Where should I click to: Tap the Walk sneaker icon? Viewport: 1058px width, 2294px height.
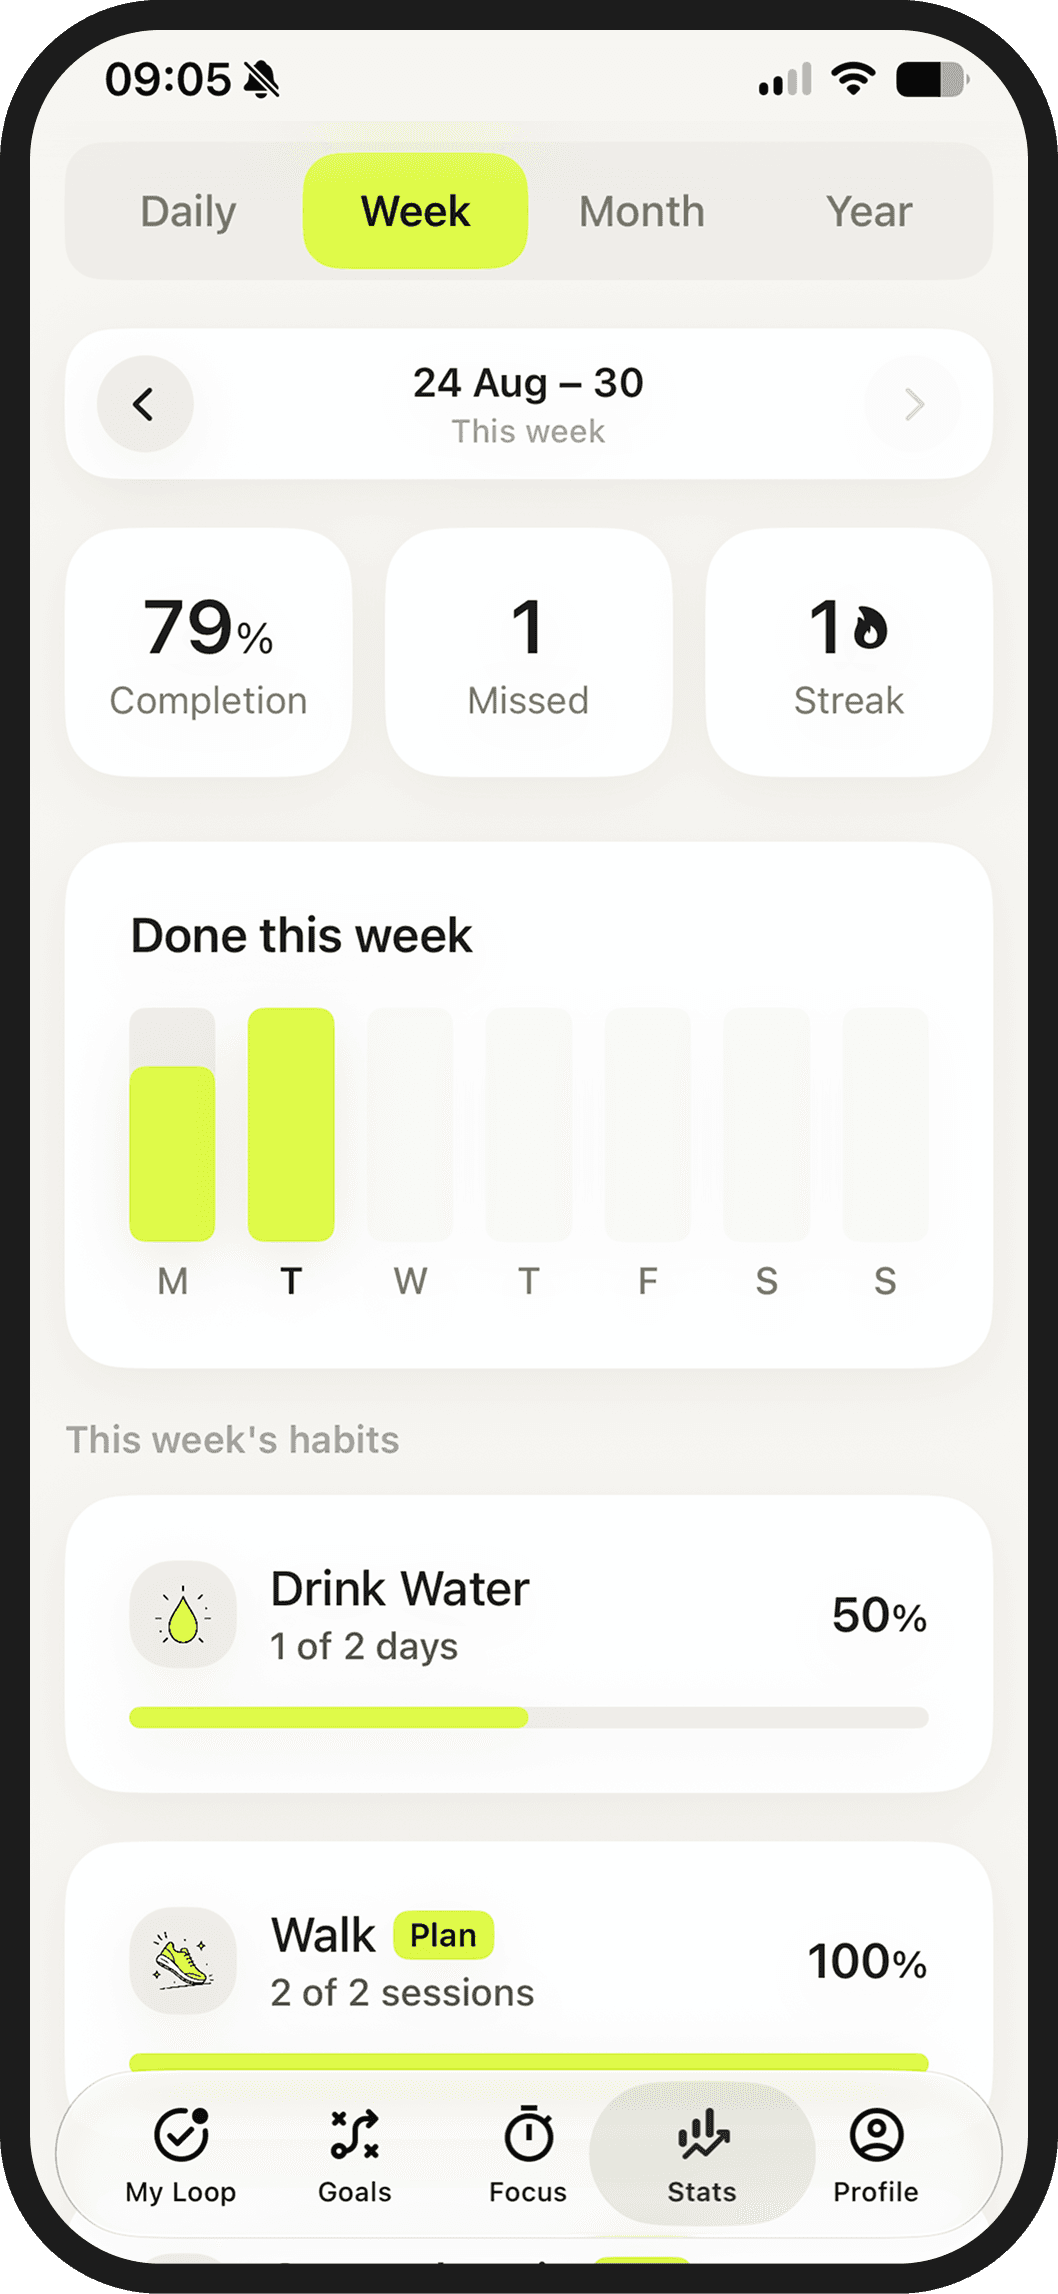(183, 1960)
